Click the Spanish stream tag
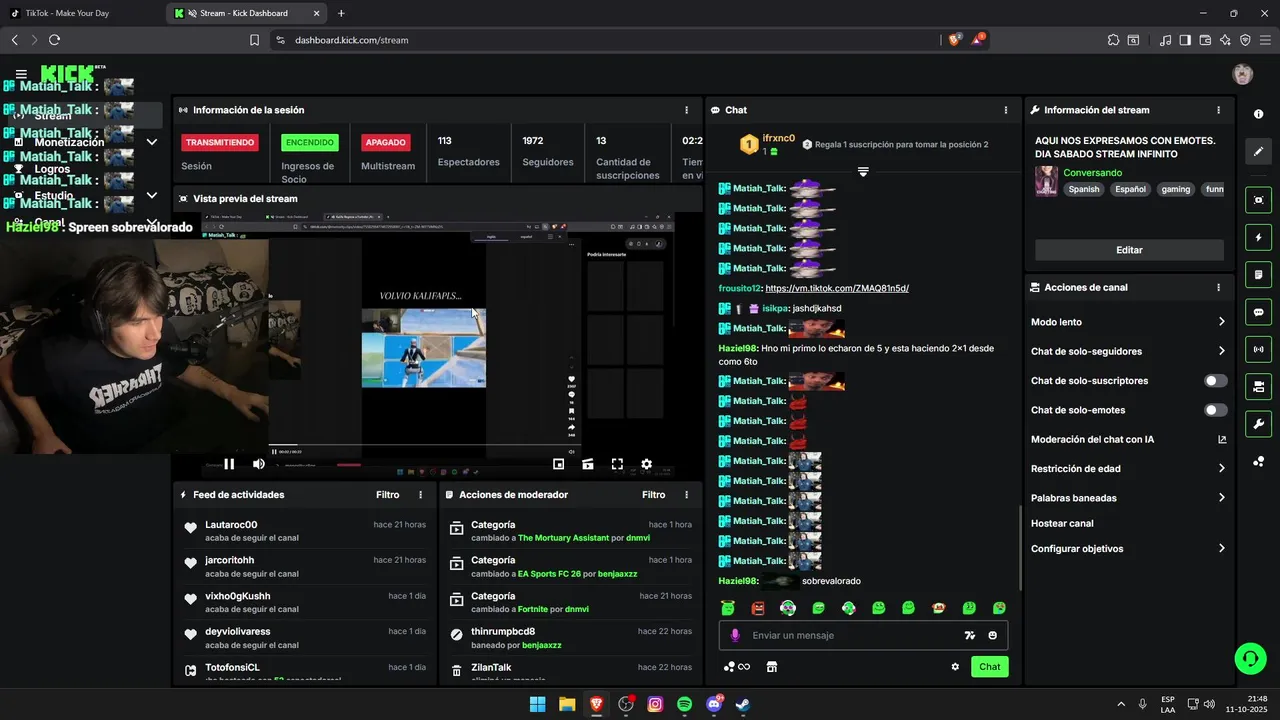The height and width of the screenshot is (720, 1280). (1083, 189)
